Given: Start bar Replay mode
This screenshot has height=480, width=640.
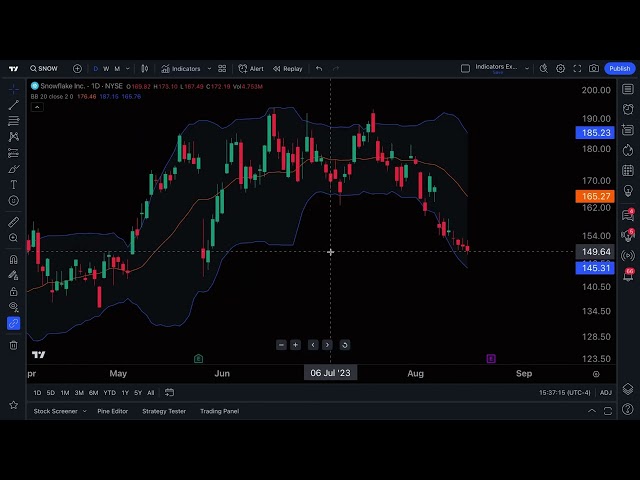Looking at the screenshot, I should click(x=288, y=69).
